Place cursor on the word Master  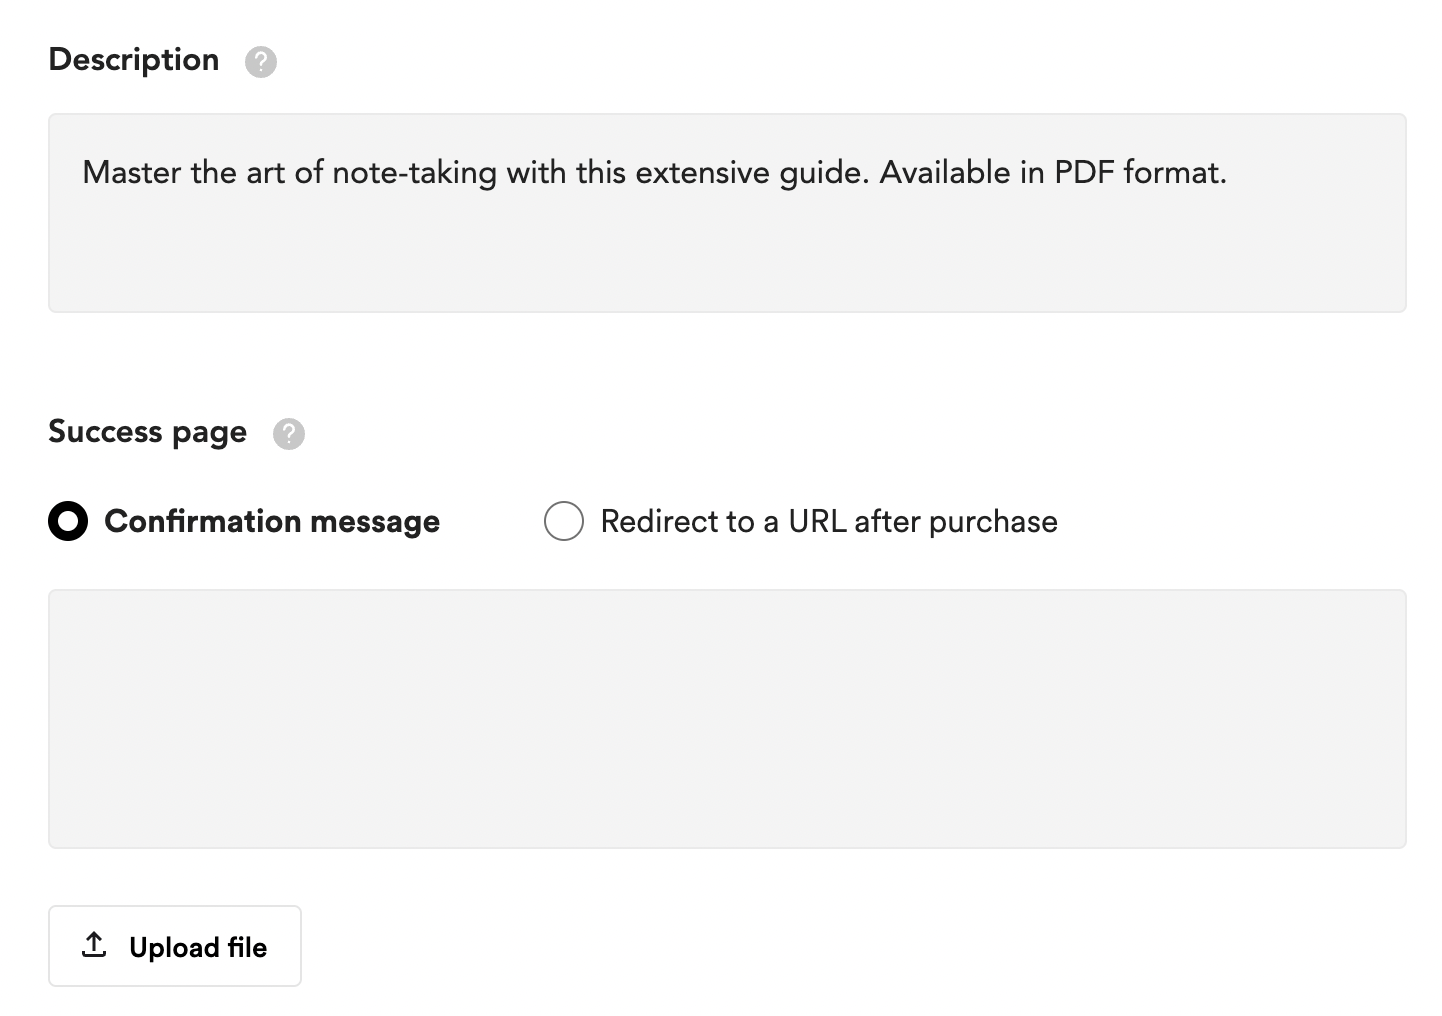coord(132,173)
